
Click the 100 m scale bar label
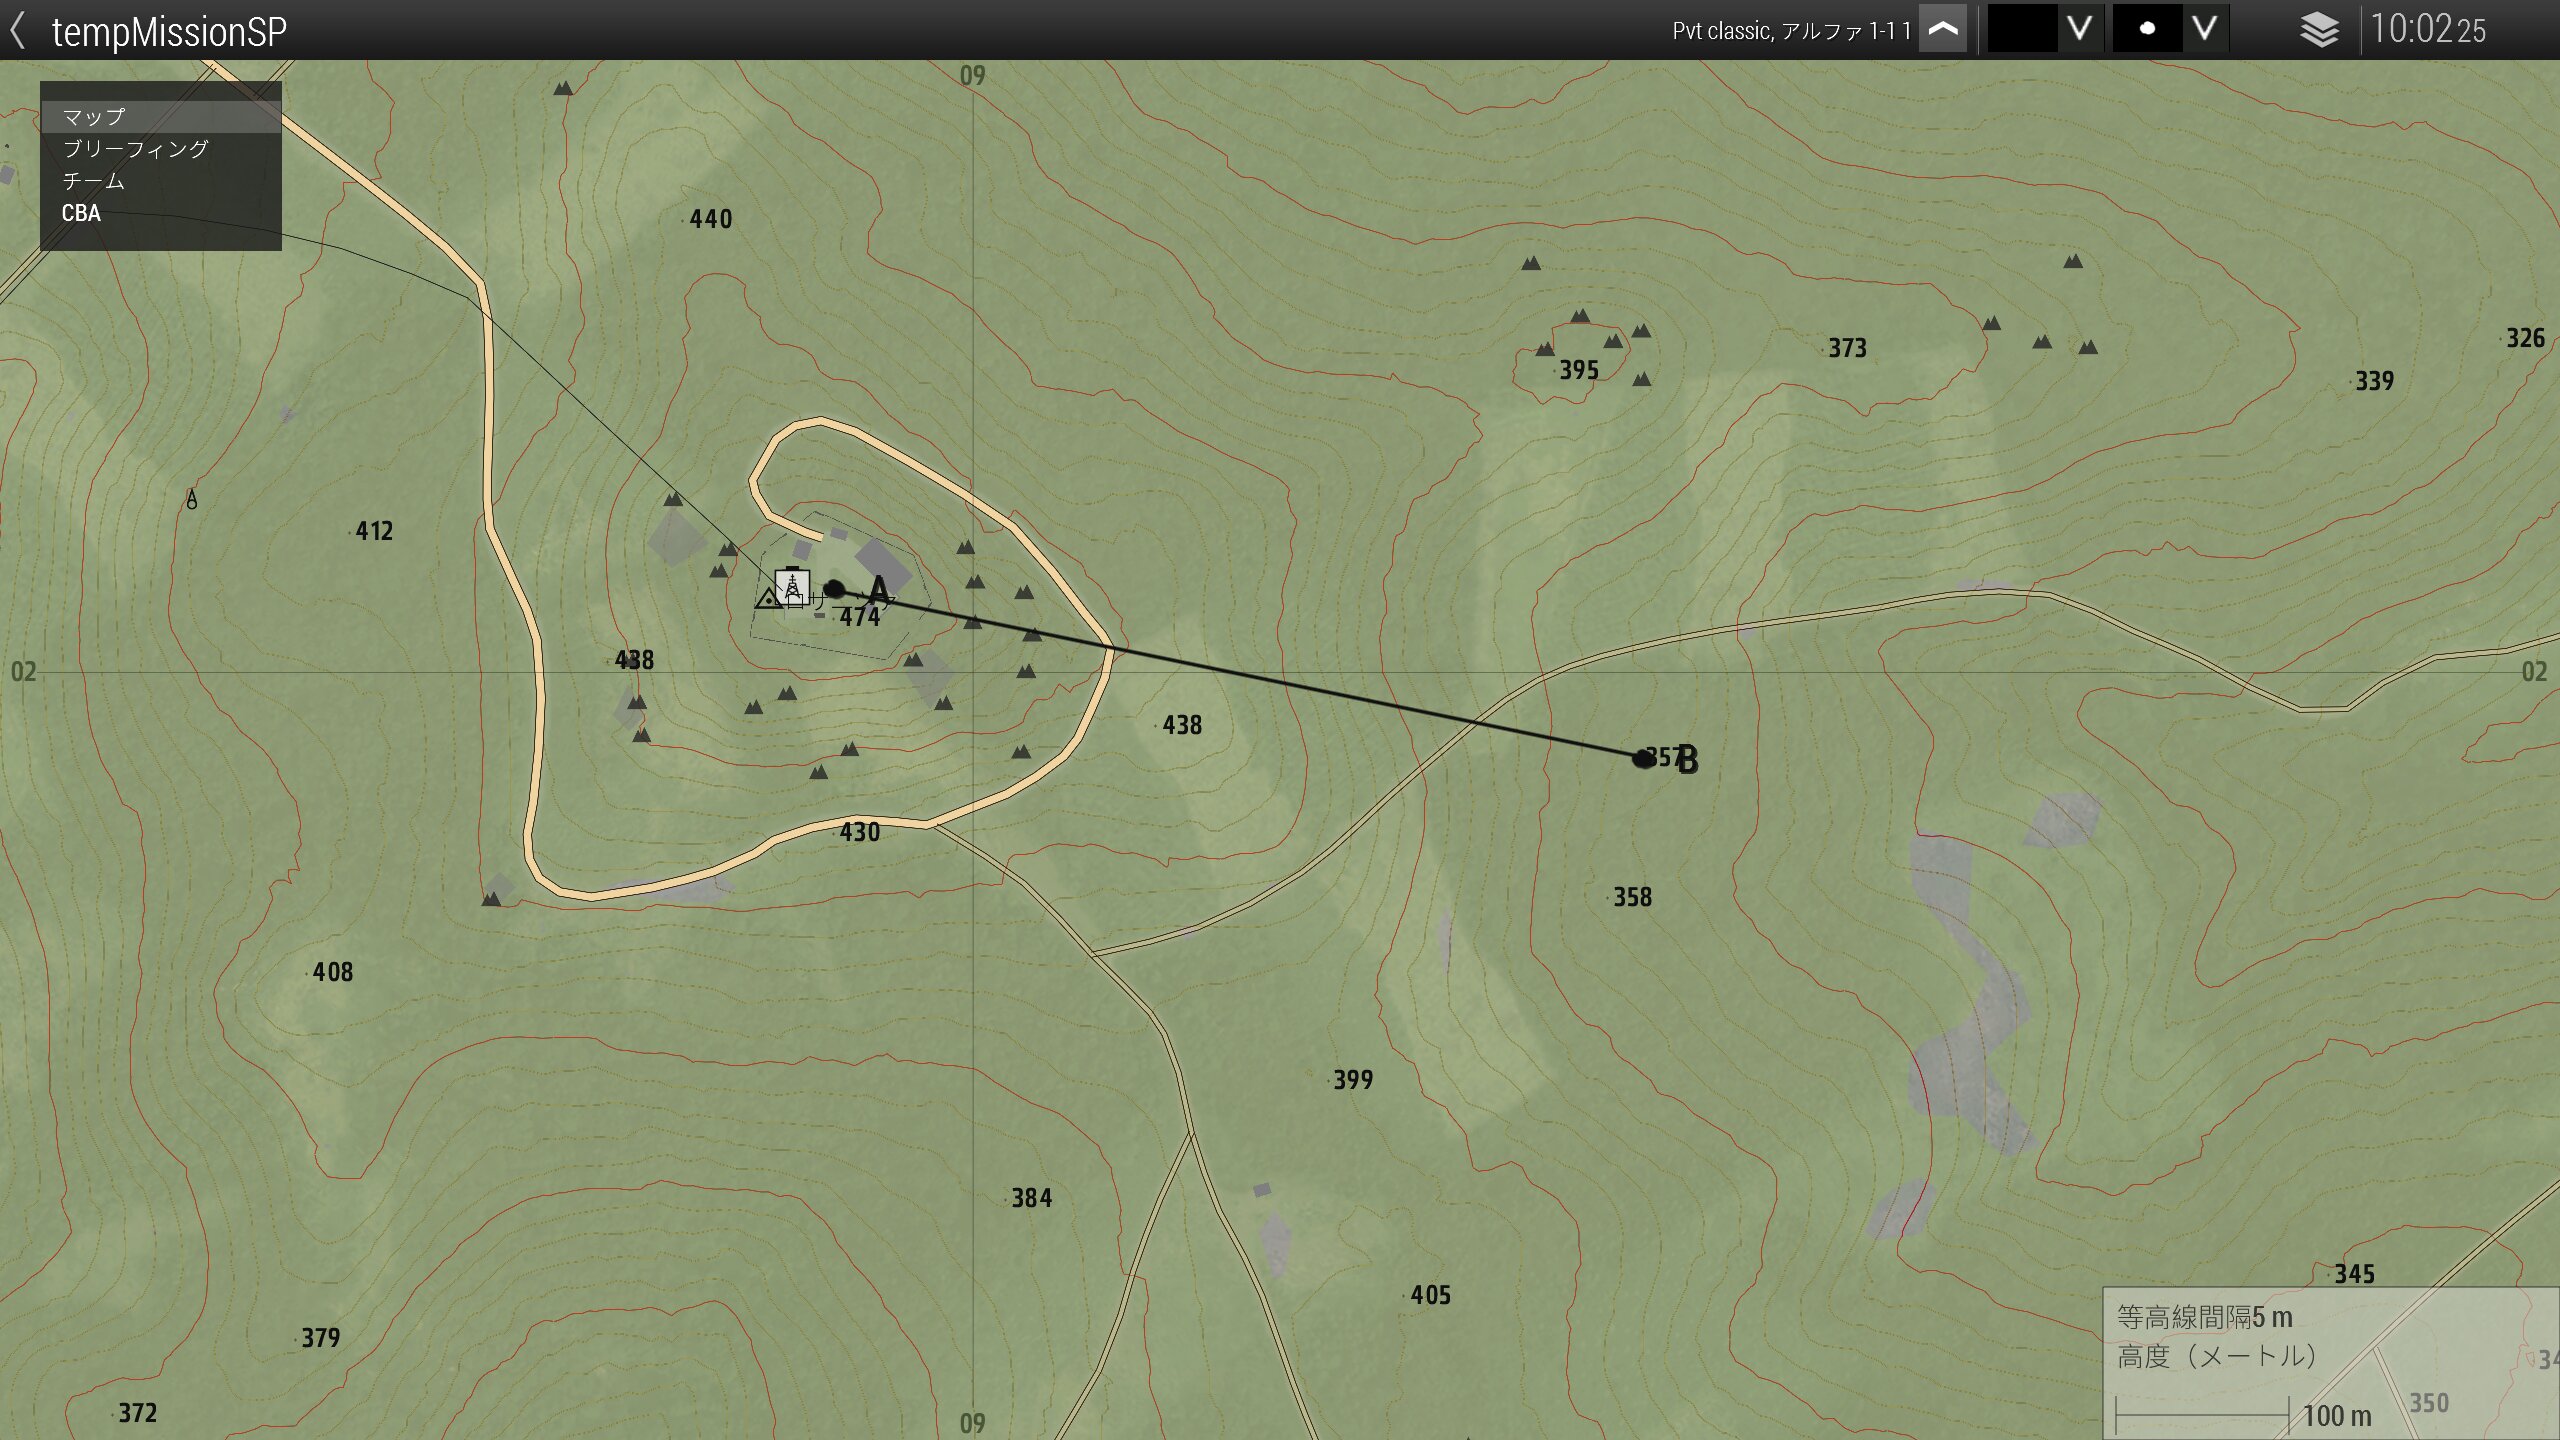[2338, 1416]
